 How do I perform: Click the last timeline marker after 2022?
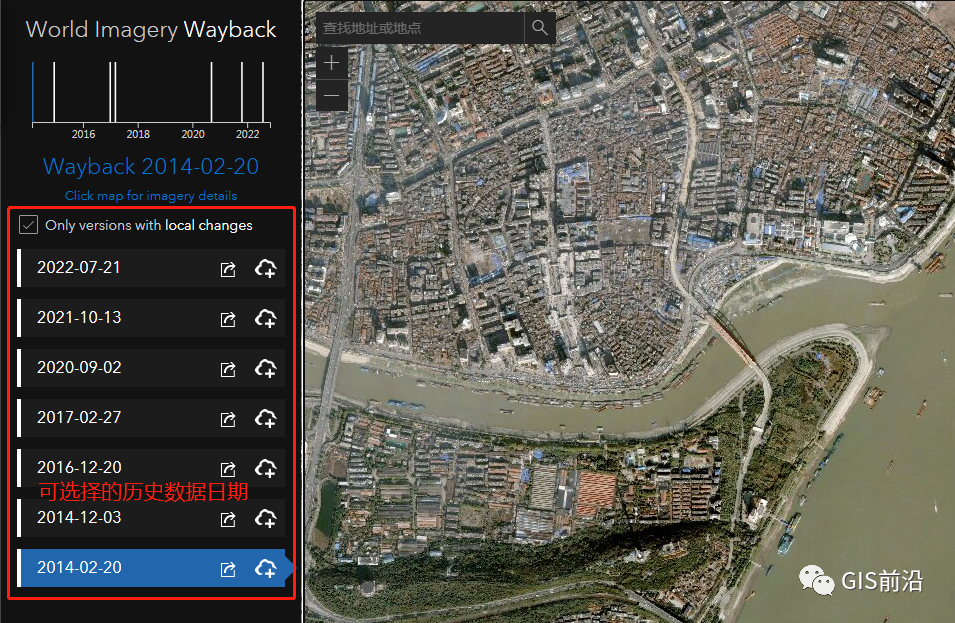(263, 92)
